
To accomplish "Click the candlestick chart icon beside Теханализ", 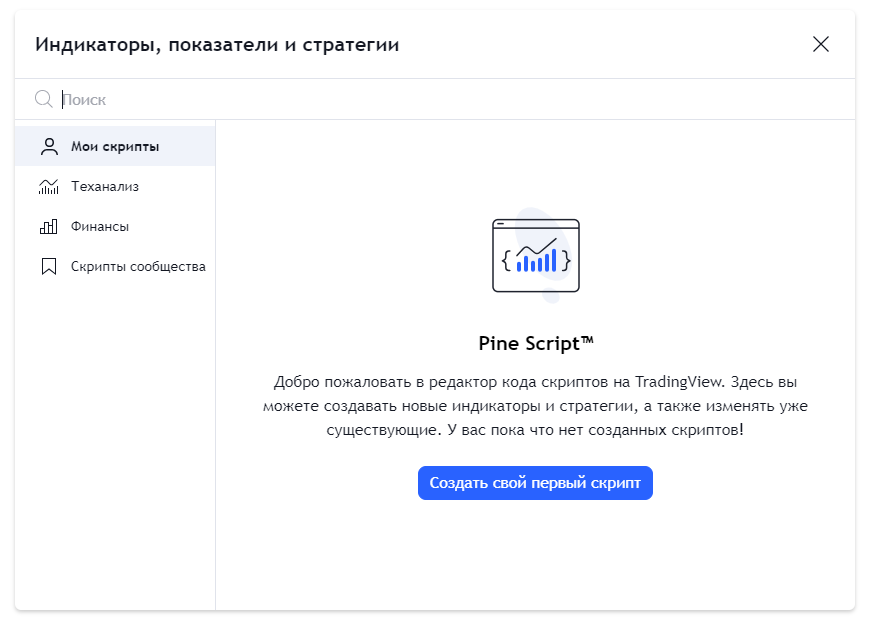I will [x=47, y=186].
